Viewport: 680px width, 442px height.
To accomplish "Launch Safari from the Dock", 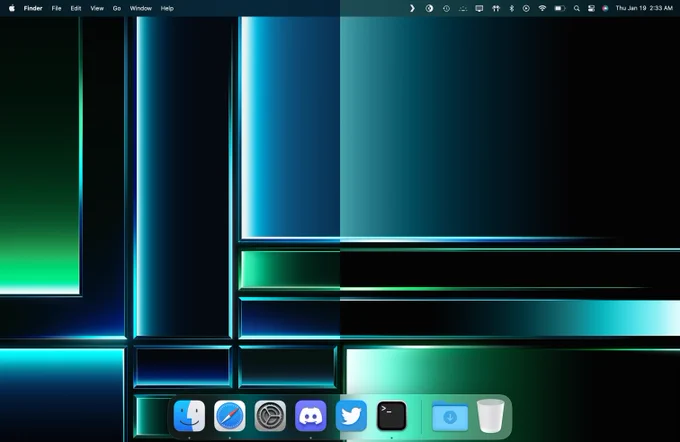I will click(x=229, y=416).
